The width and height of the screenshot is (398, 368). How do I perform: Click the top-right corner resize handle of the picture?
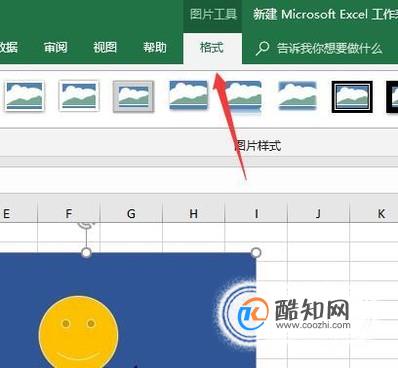256,253
